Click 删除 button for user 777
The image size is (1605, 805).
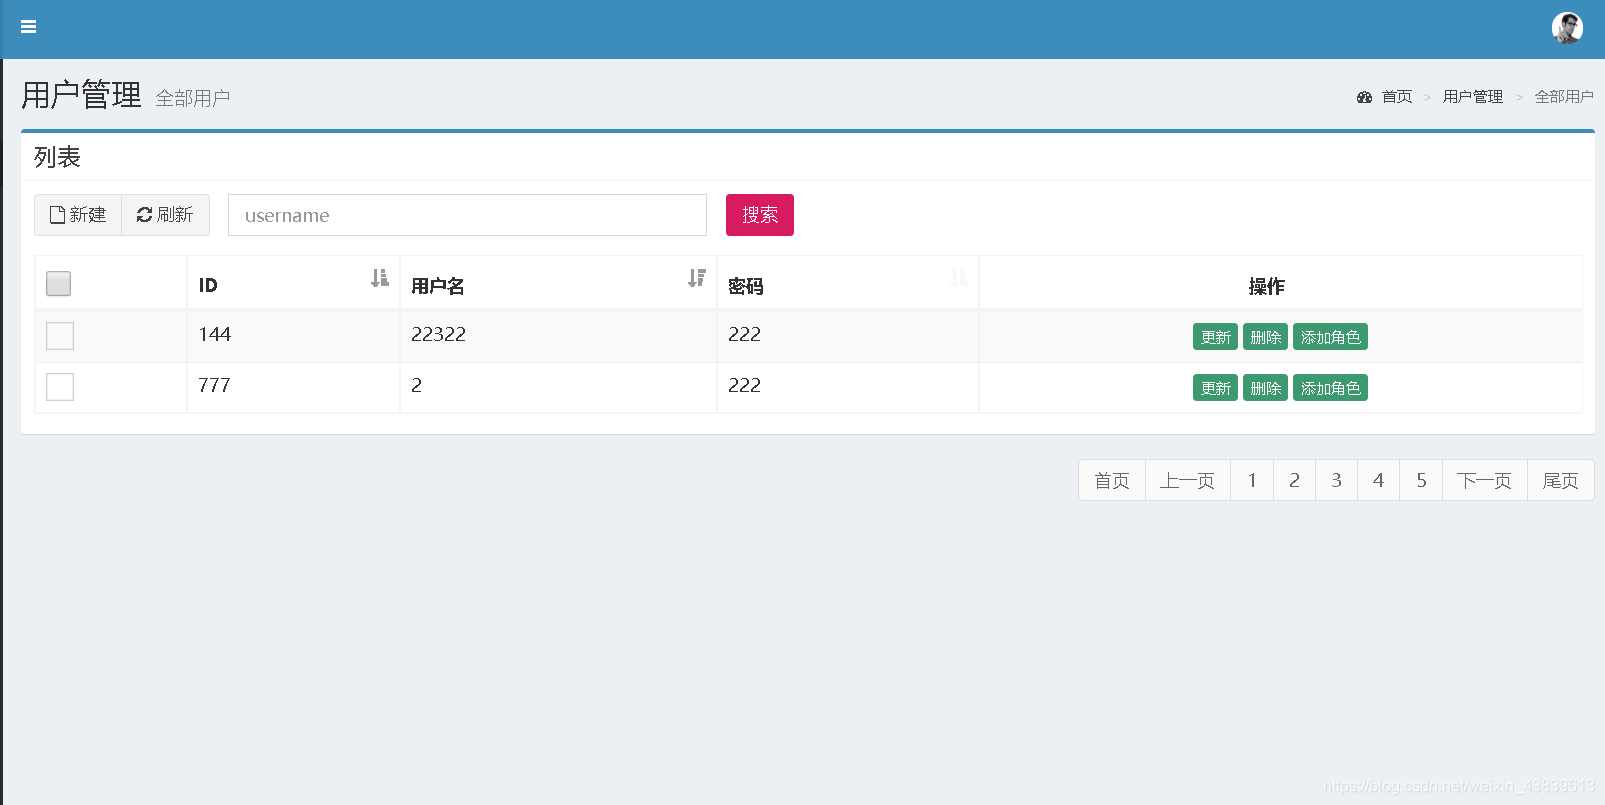1265,388
